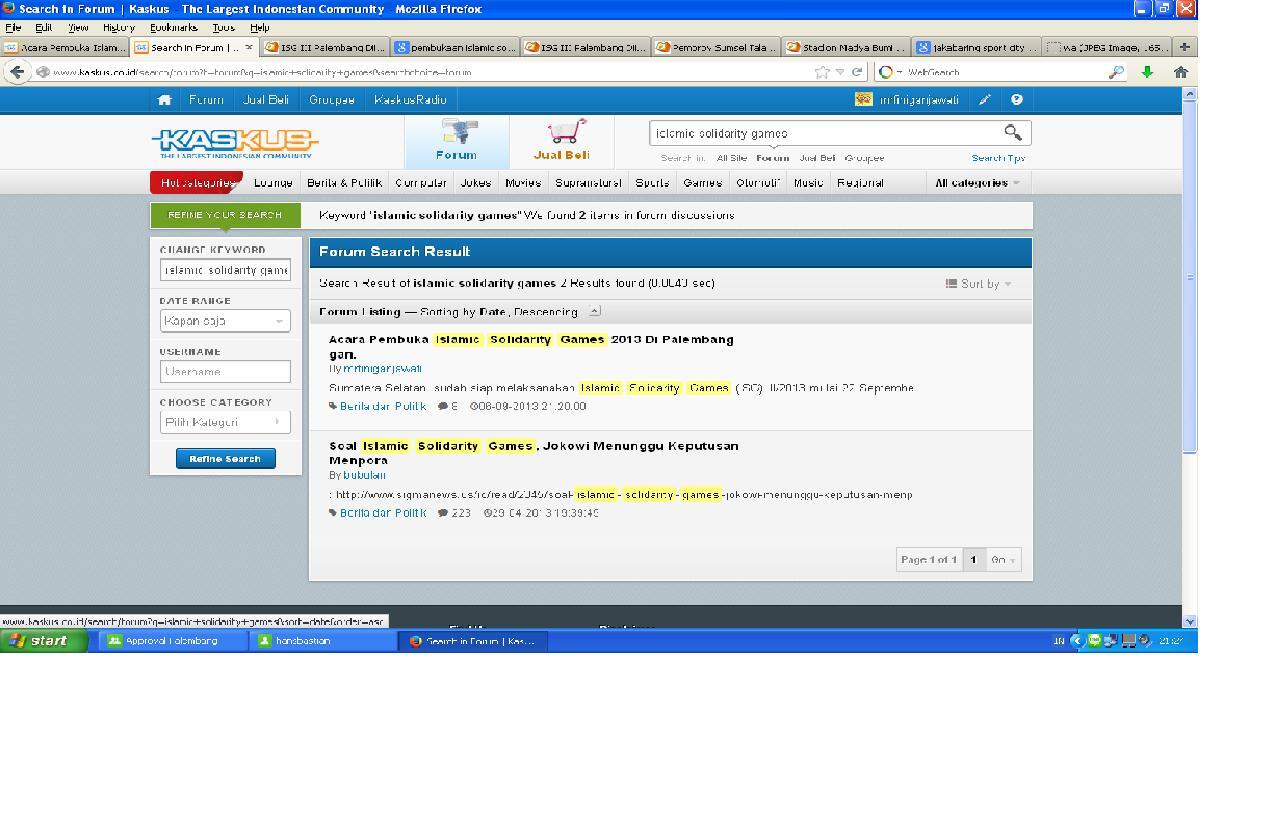Select the Jual Beli cart icon

[x=562, y=140]
